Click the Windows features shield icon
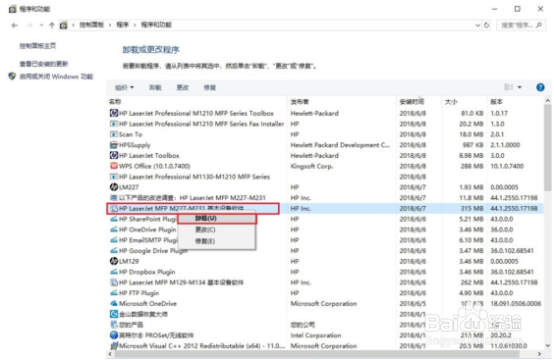 (x=12, y=76)
